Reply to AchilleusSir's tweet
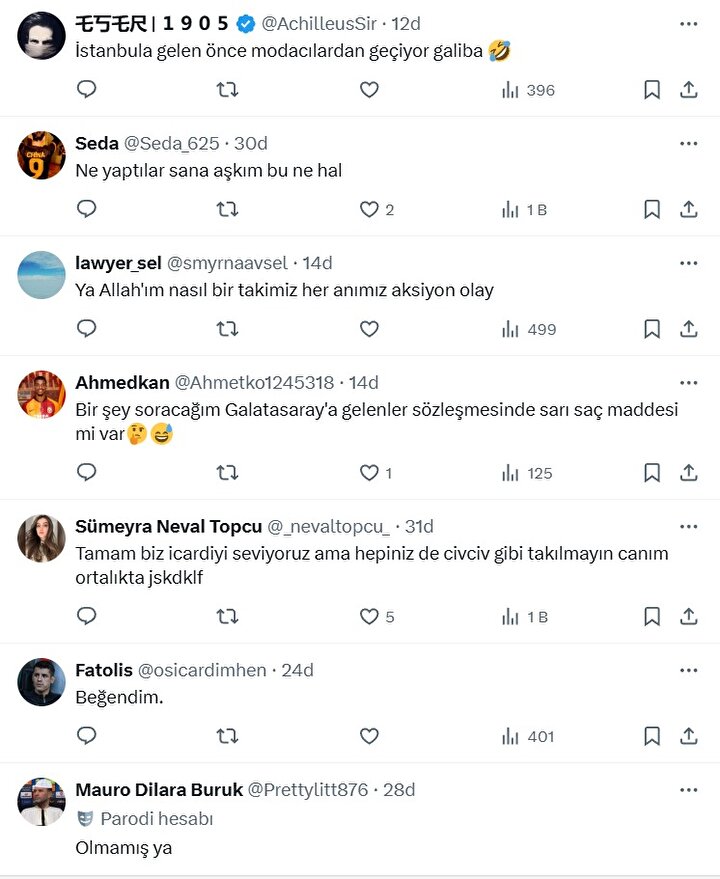The image size is (720, 879). (x=87, y=90)
